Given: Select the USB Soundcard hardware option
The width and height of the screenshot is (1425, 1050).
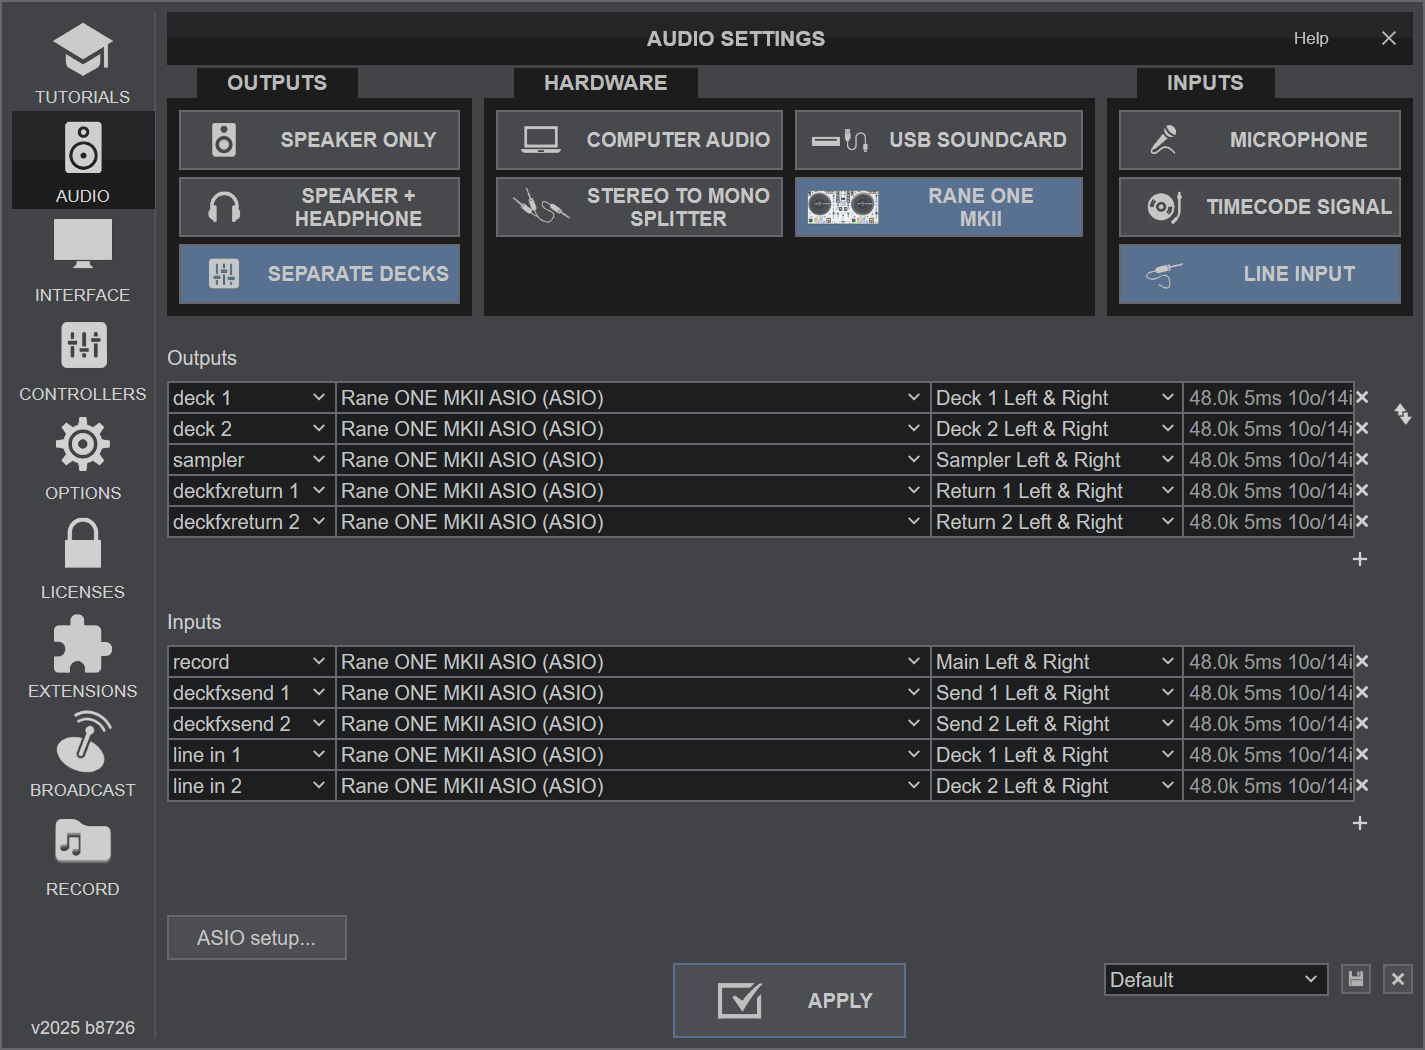Looking at the screenshot, I should coord(938,140).
